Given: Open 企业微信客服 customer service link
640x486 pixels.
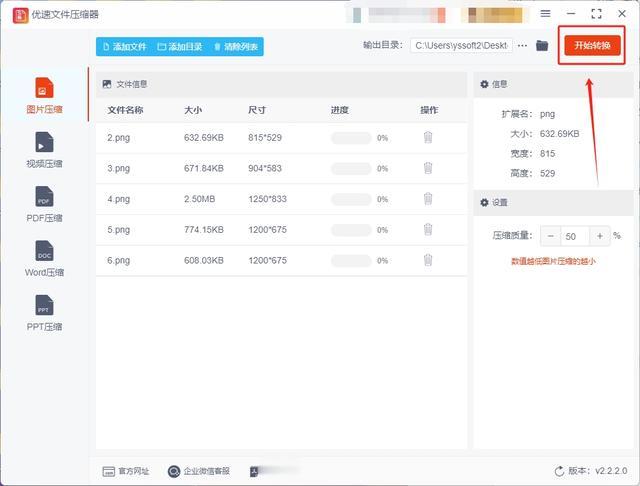Looking at the screenshot, I should [x=198, y=471].
